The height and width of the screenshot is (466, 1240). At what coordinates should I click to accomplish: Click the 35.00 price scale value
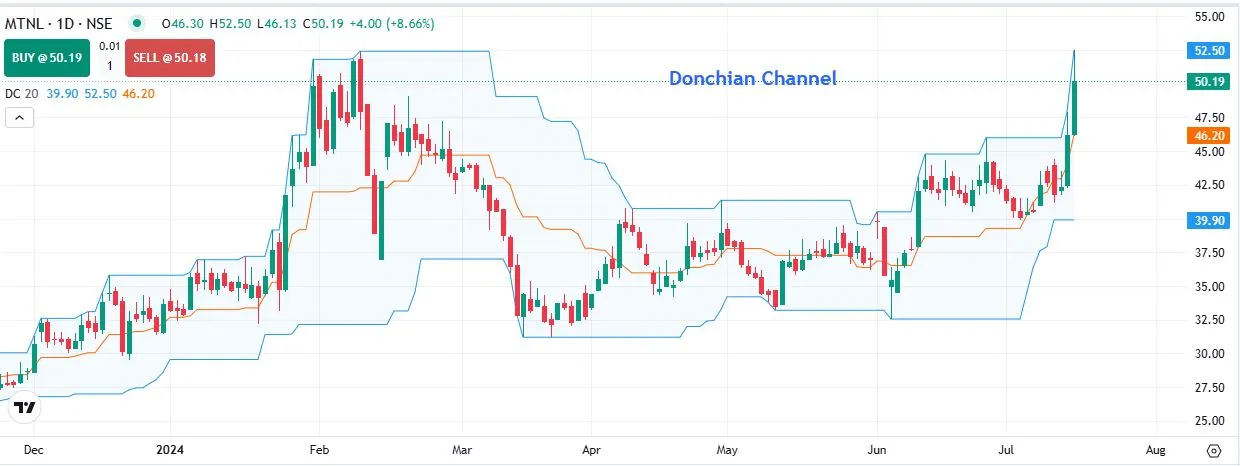[x=1210, y=286]
